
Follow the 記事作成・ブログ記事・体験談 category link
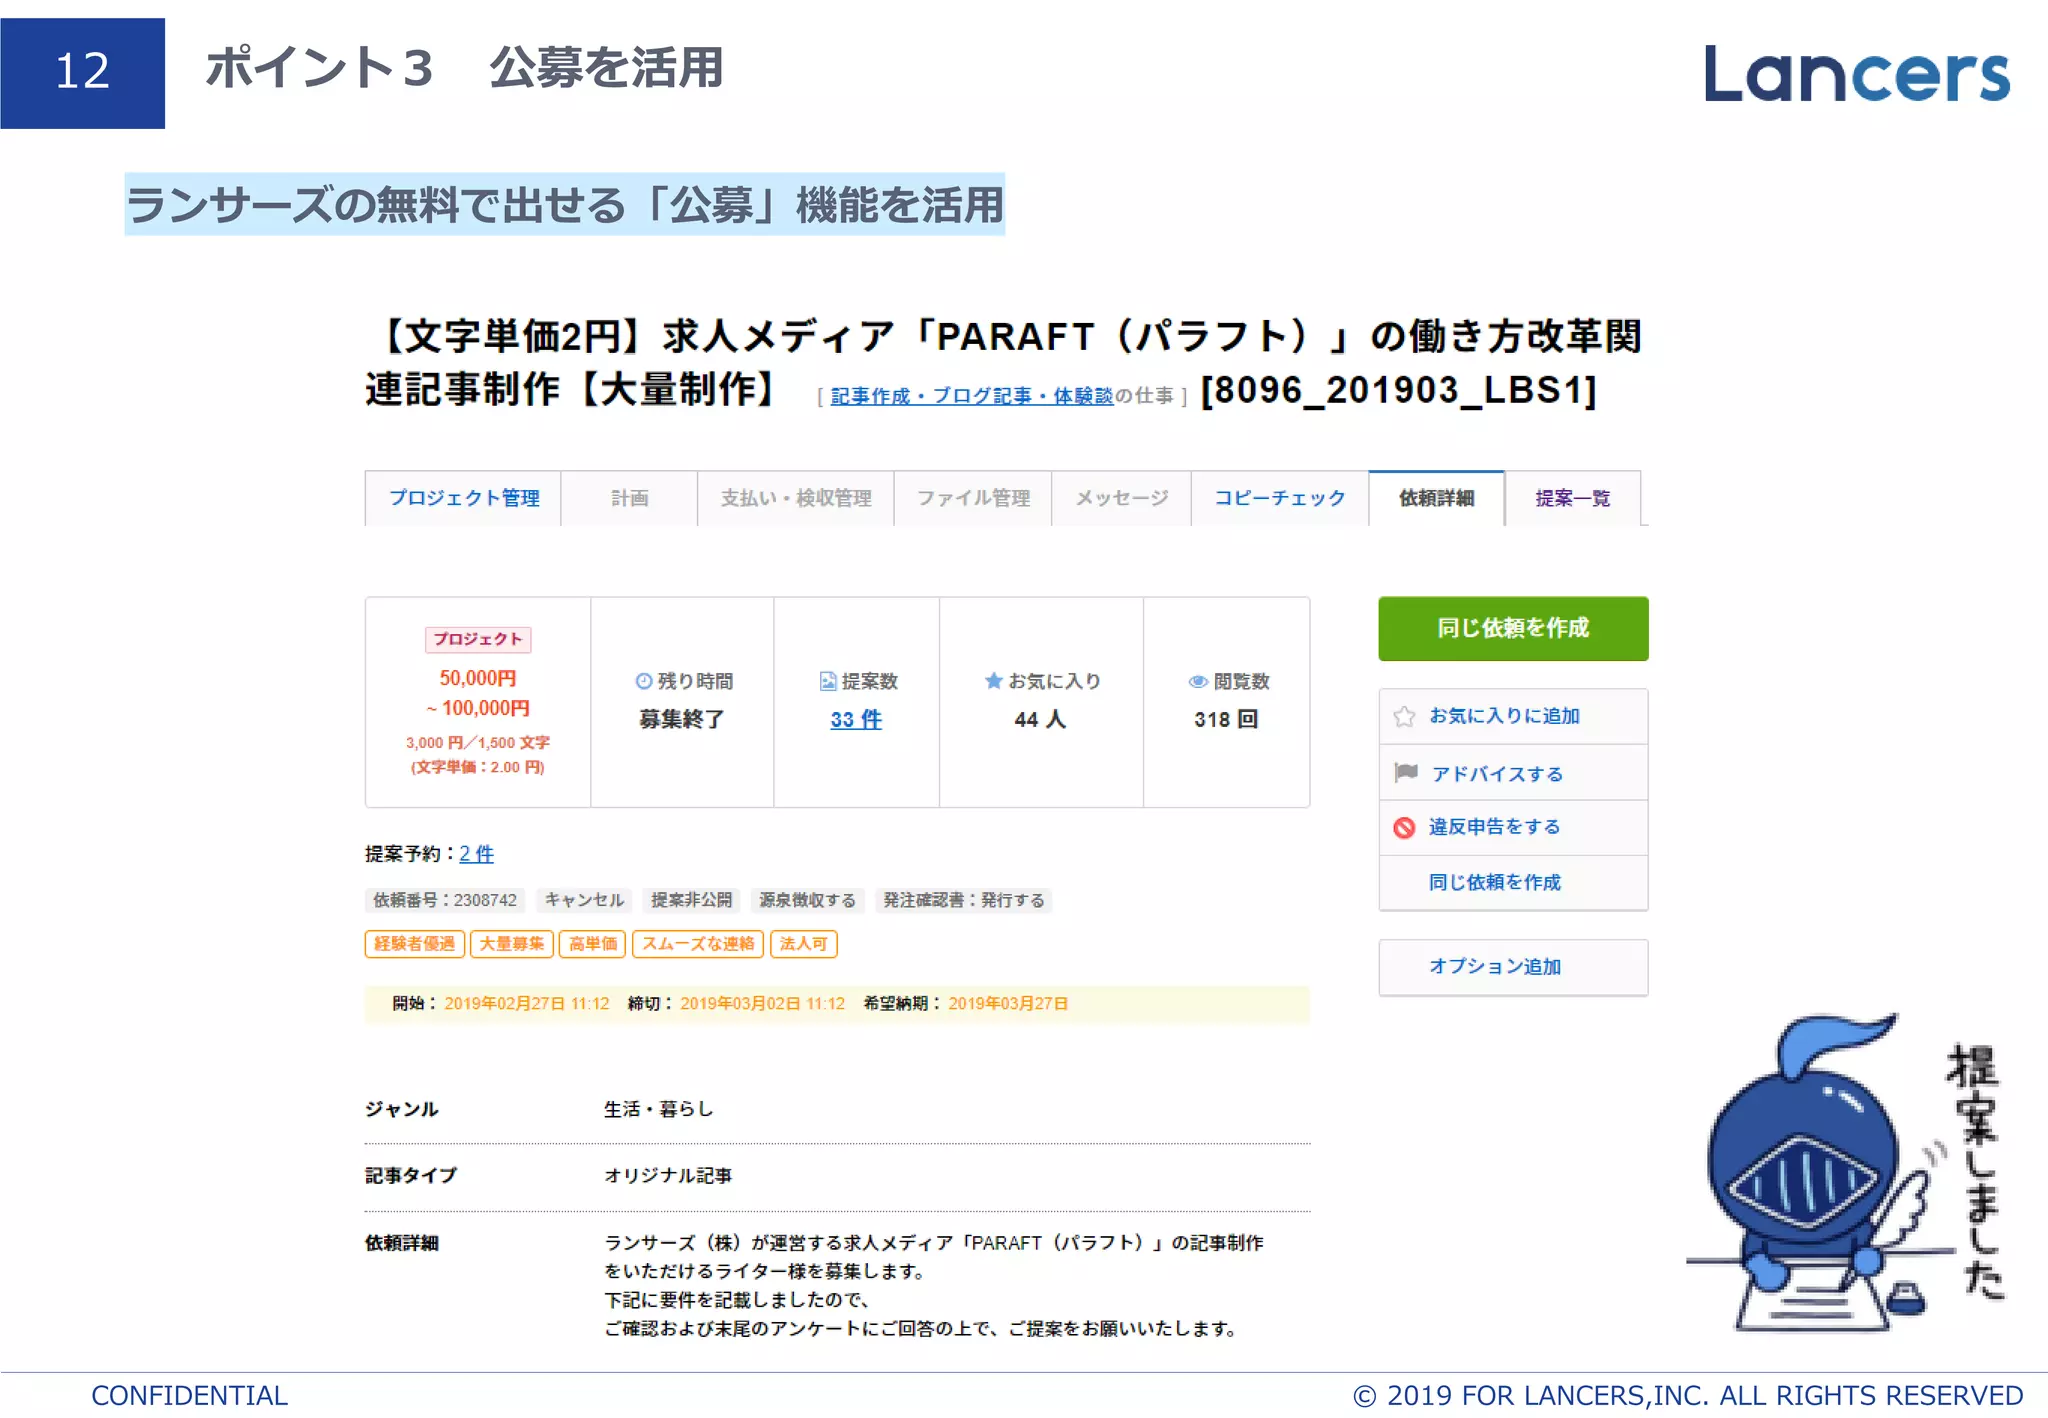pos(971,396)
